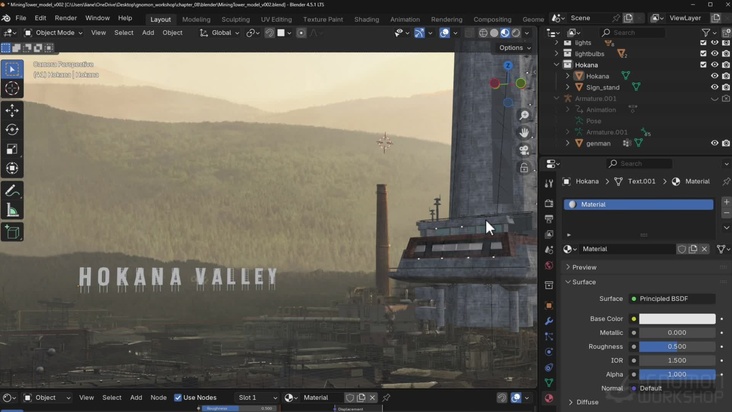
Task: Disable Sign_stand in renders via camera icon
Action: click(726, 87)
